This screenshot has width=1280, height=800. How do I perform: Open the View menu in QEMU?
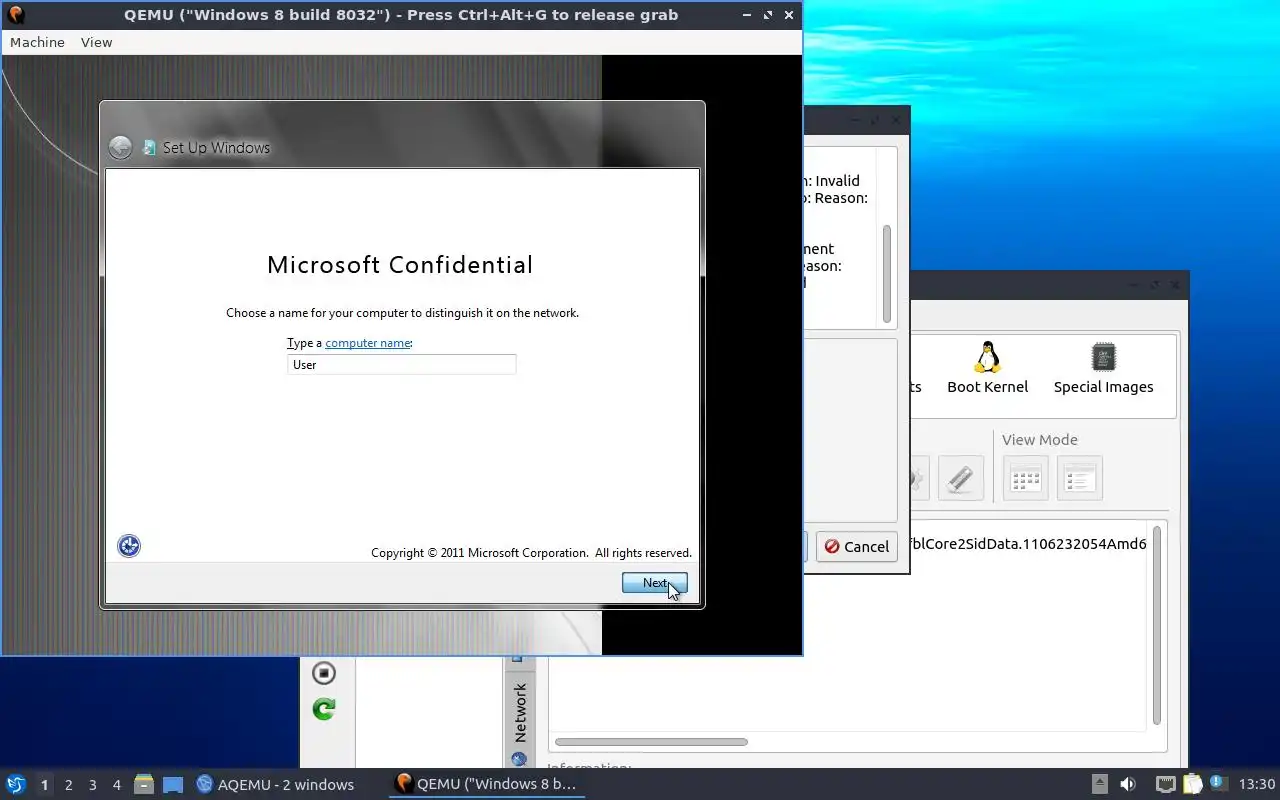[x=96, y=42]
